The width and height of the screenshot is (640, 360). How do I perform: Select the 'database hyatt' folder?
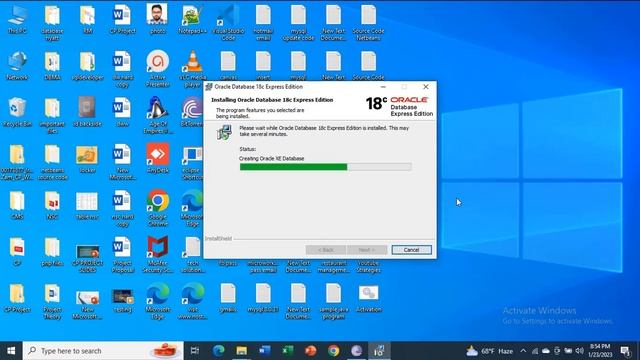click(x=52, y=23)
